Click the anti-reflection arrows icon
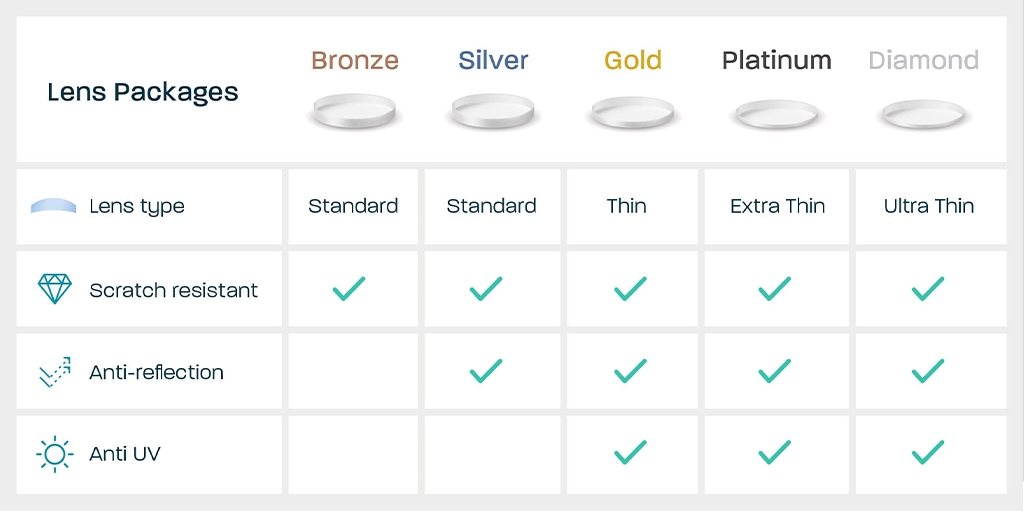 (x=54, y=372)
